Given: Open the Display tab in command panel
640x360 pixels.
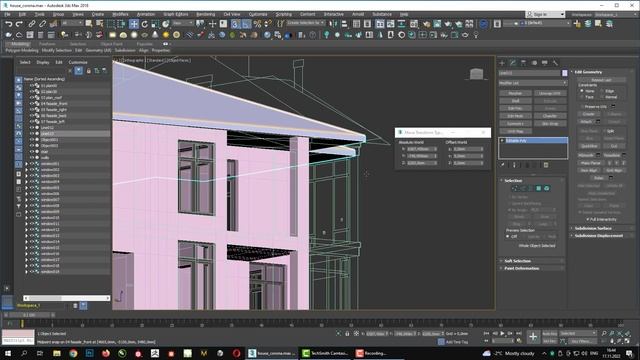Looking at the screenshot, I should pyautogui.click(x=544, y=63).
